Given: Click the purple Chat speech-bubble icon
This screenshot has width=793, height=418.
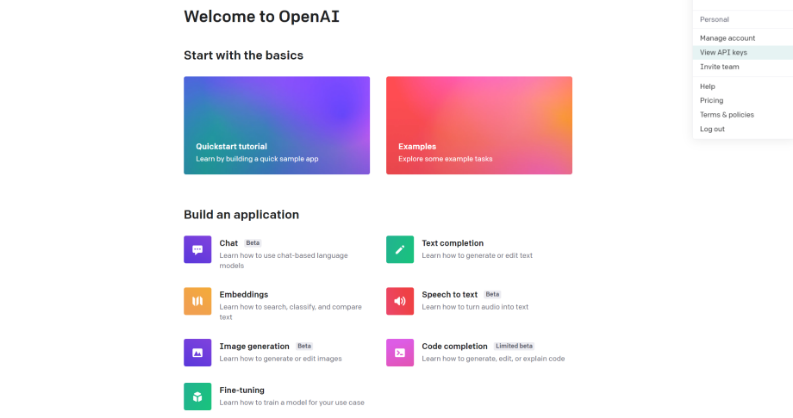Looking at the screenshot, I should click(197, 249).
